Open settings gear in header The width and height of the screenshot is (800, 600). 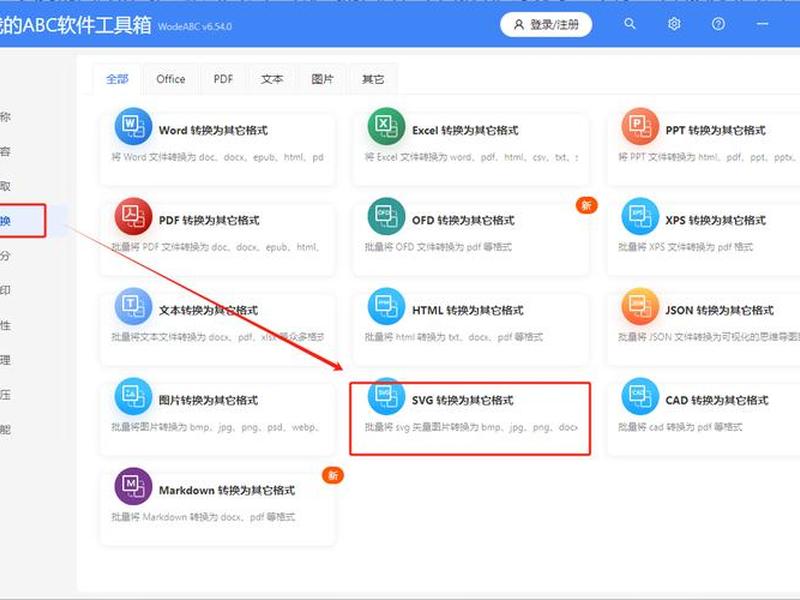click(x=674, y=24)
